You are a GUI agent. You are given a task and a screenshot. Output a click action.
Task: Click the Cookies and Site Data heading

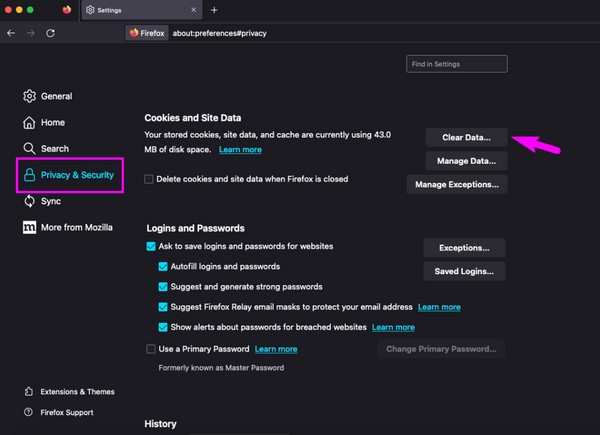click(x=193, y=118)
